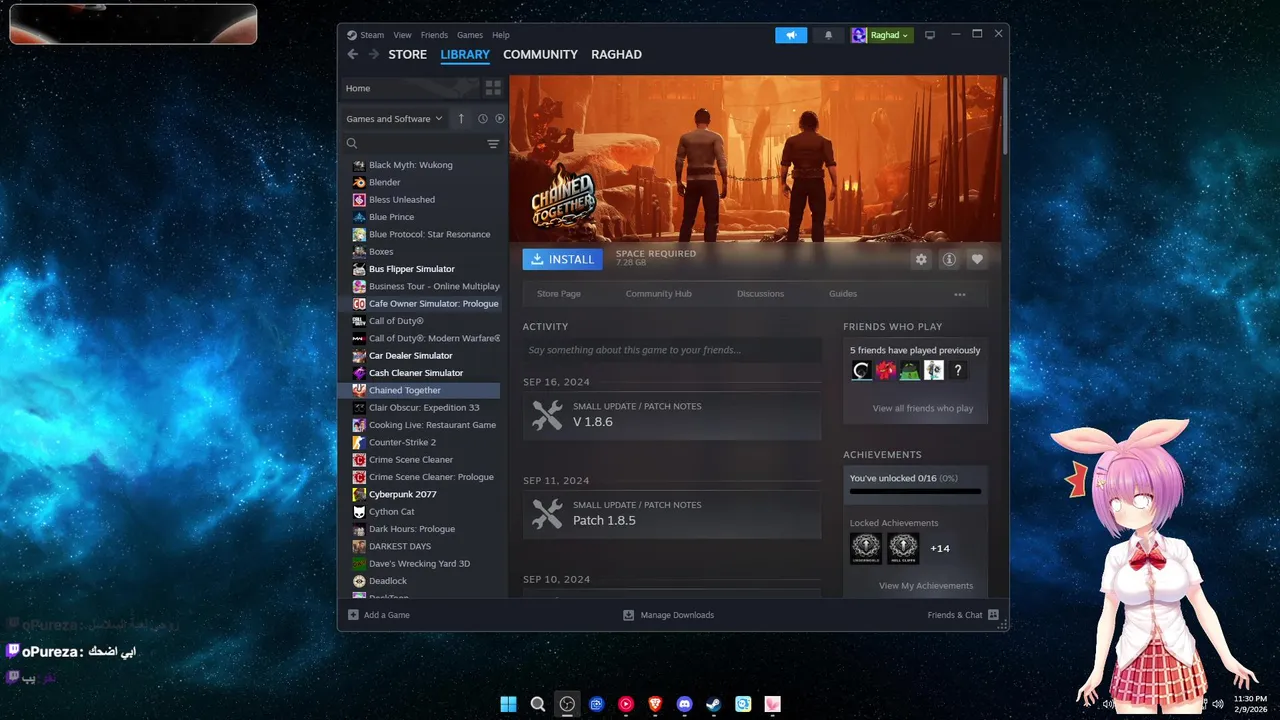
Task: Switch library to grid collections view
Action: click(493, 88)
